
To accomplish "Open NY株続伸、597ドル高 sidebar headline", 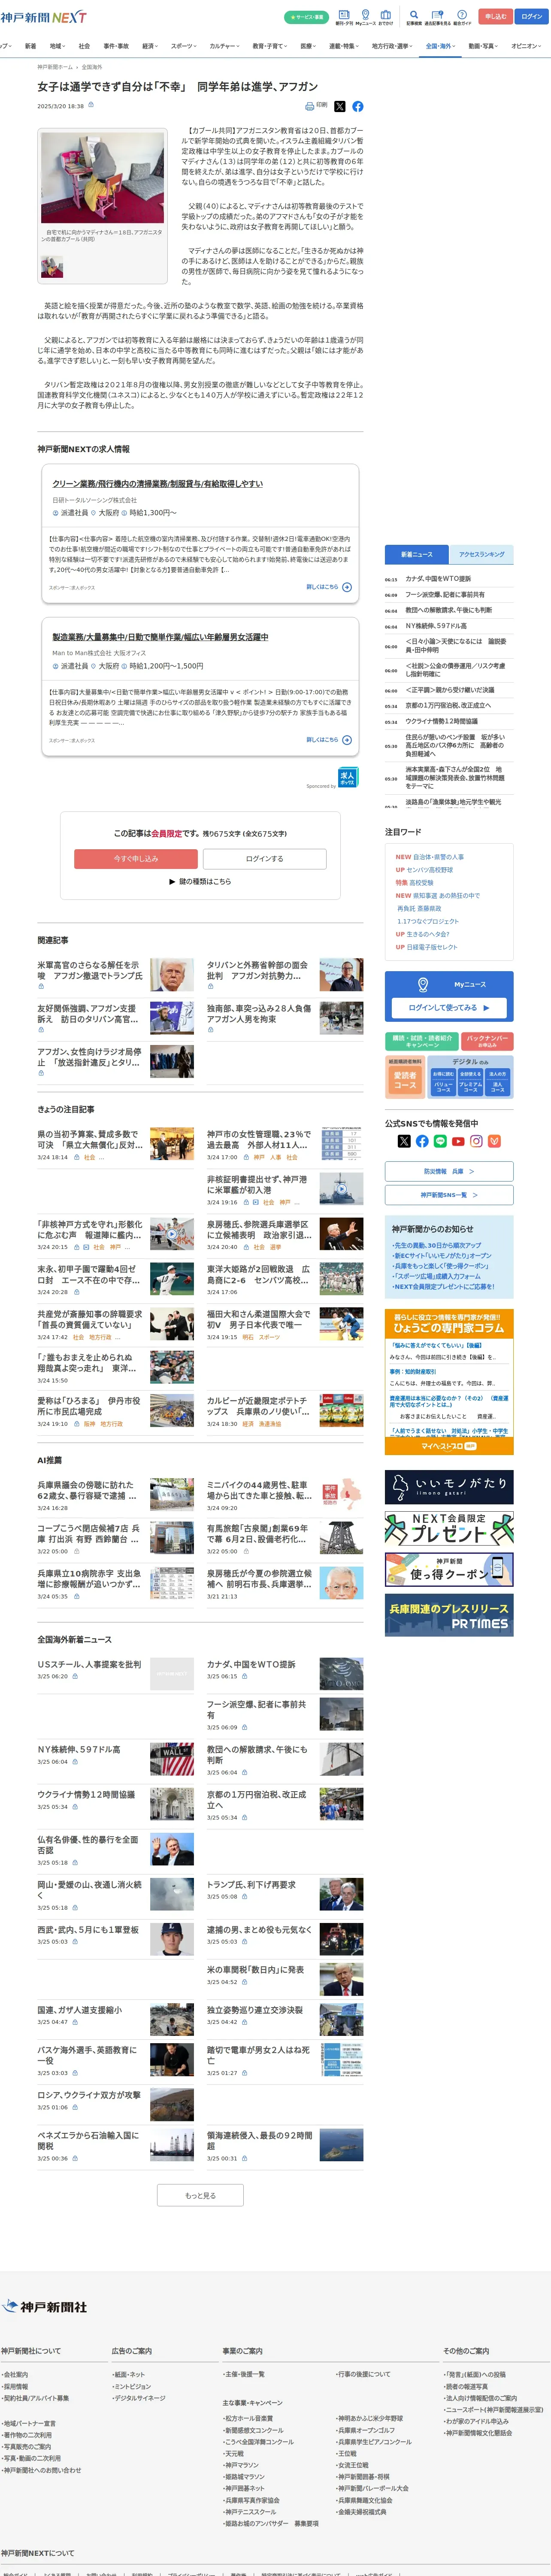I will 436,626.
